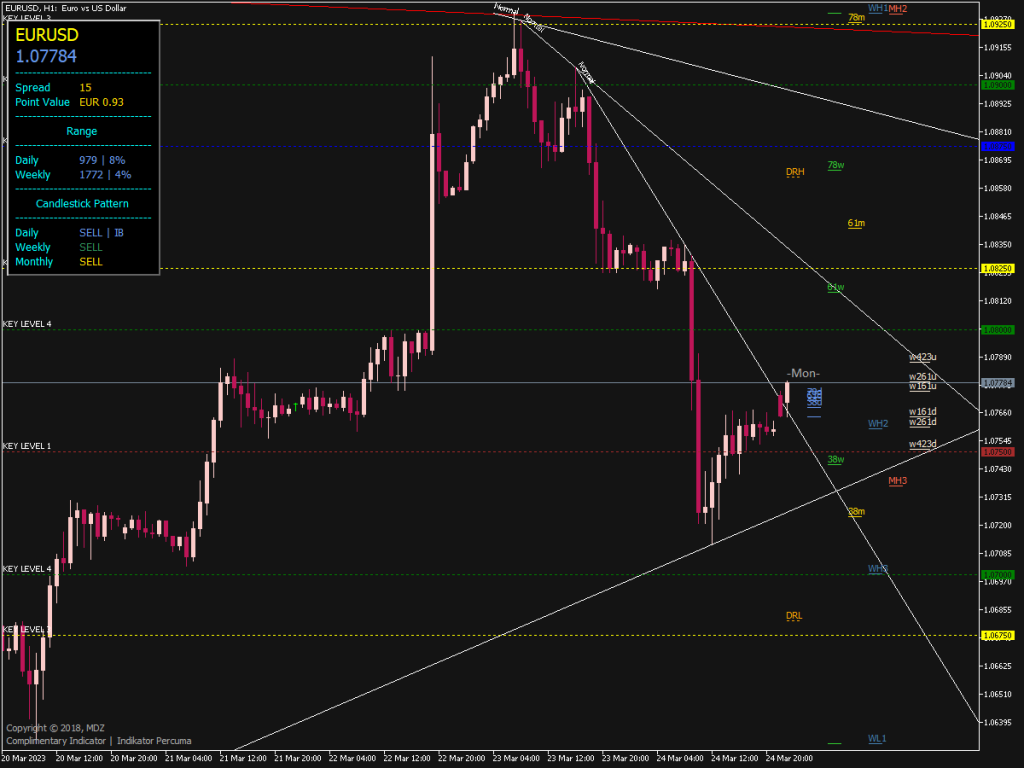The height and width of the screenshot is (768, 1024).
Task: Click the 22 Mar 20:00 time axis label
Action: 461,758
